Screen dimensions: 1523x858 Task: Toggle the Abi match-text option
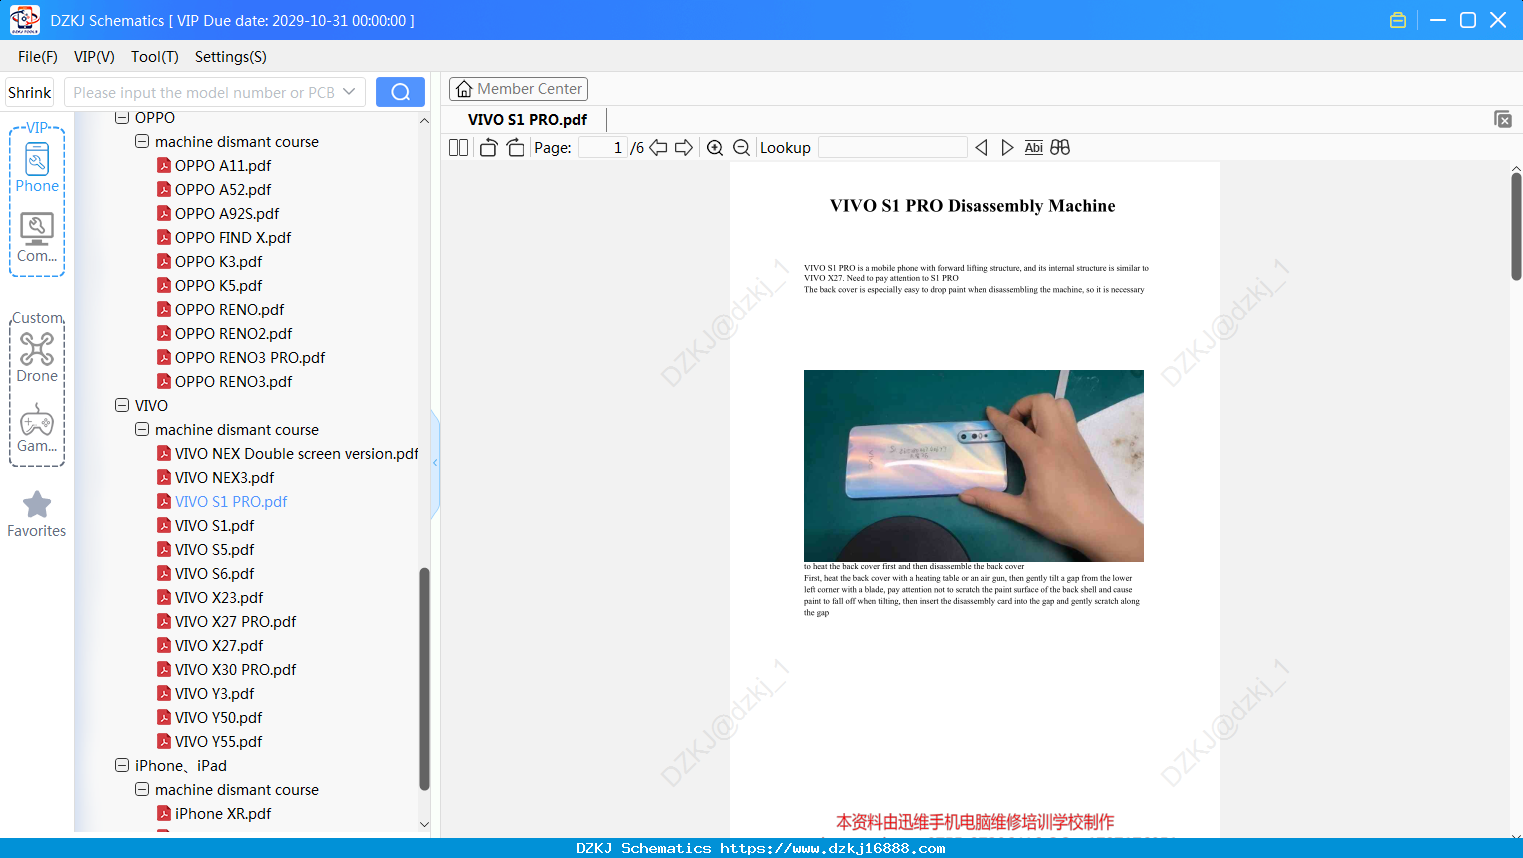click(x=1034, y=148)
